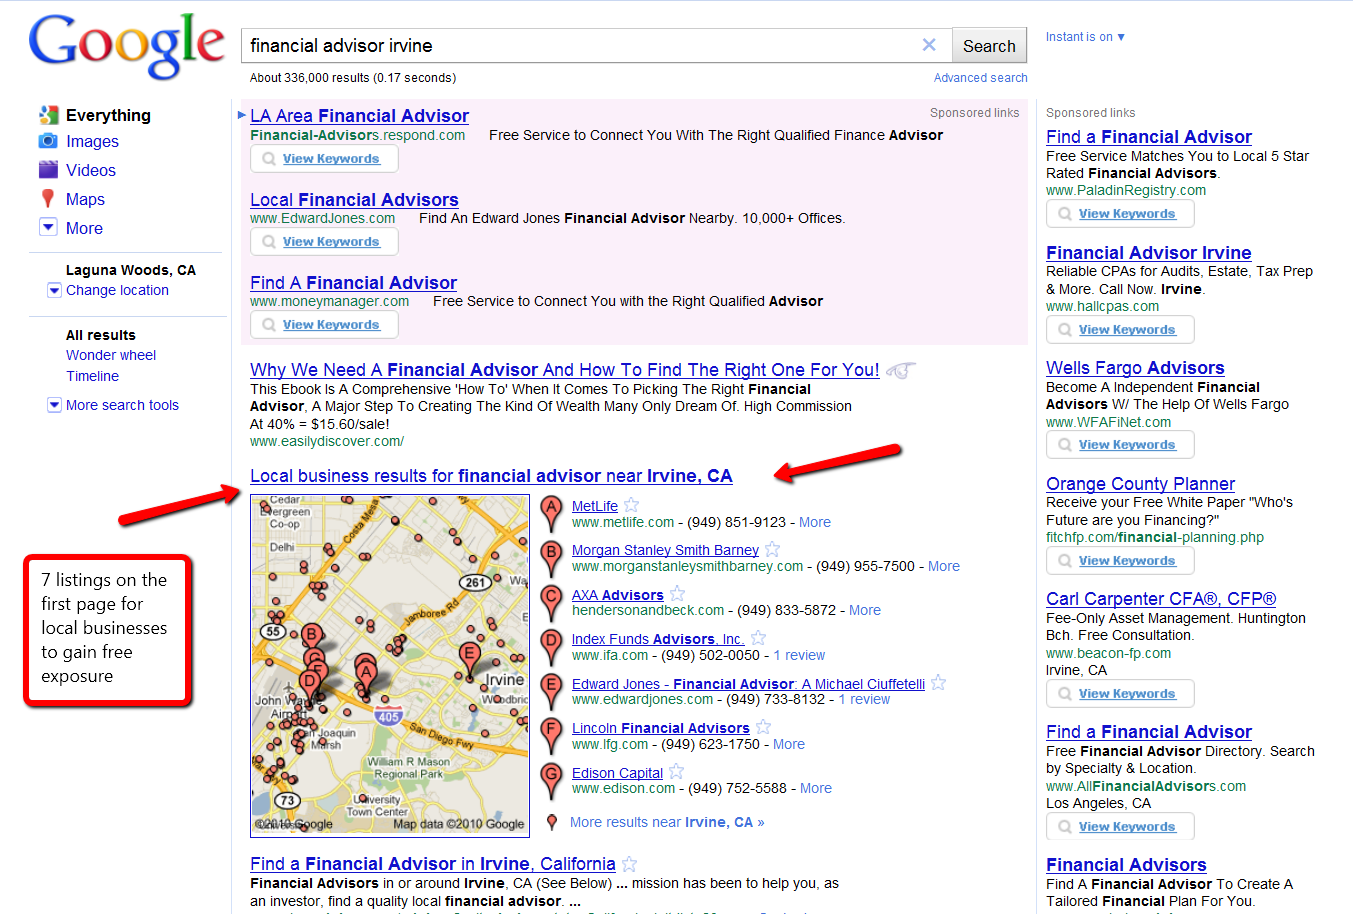Open Carl Carpenter CFA, CFP sponsored link
Image resolution: width=1353 pixels, height=914 pixels.
[1161, 599]
